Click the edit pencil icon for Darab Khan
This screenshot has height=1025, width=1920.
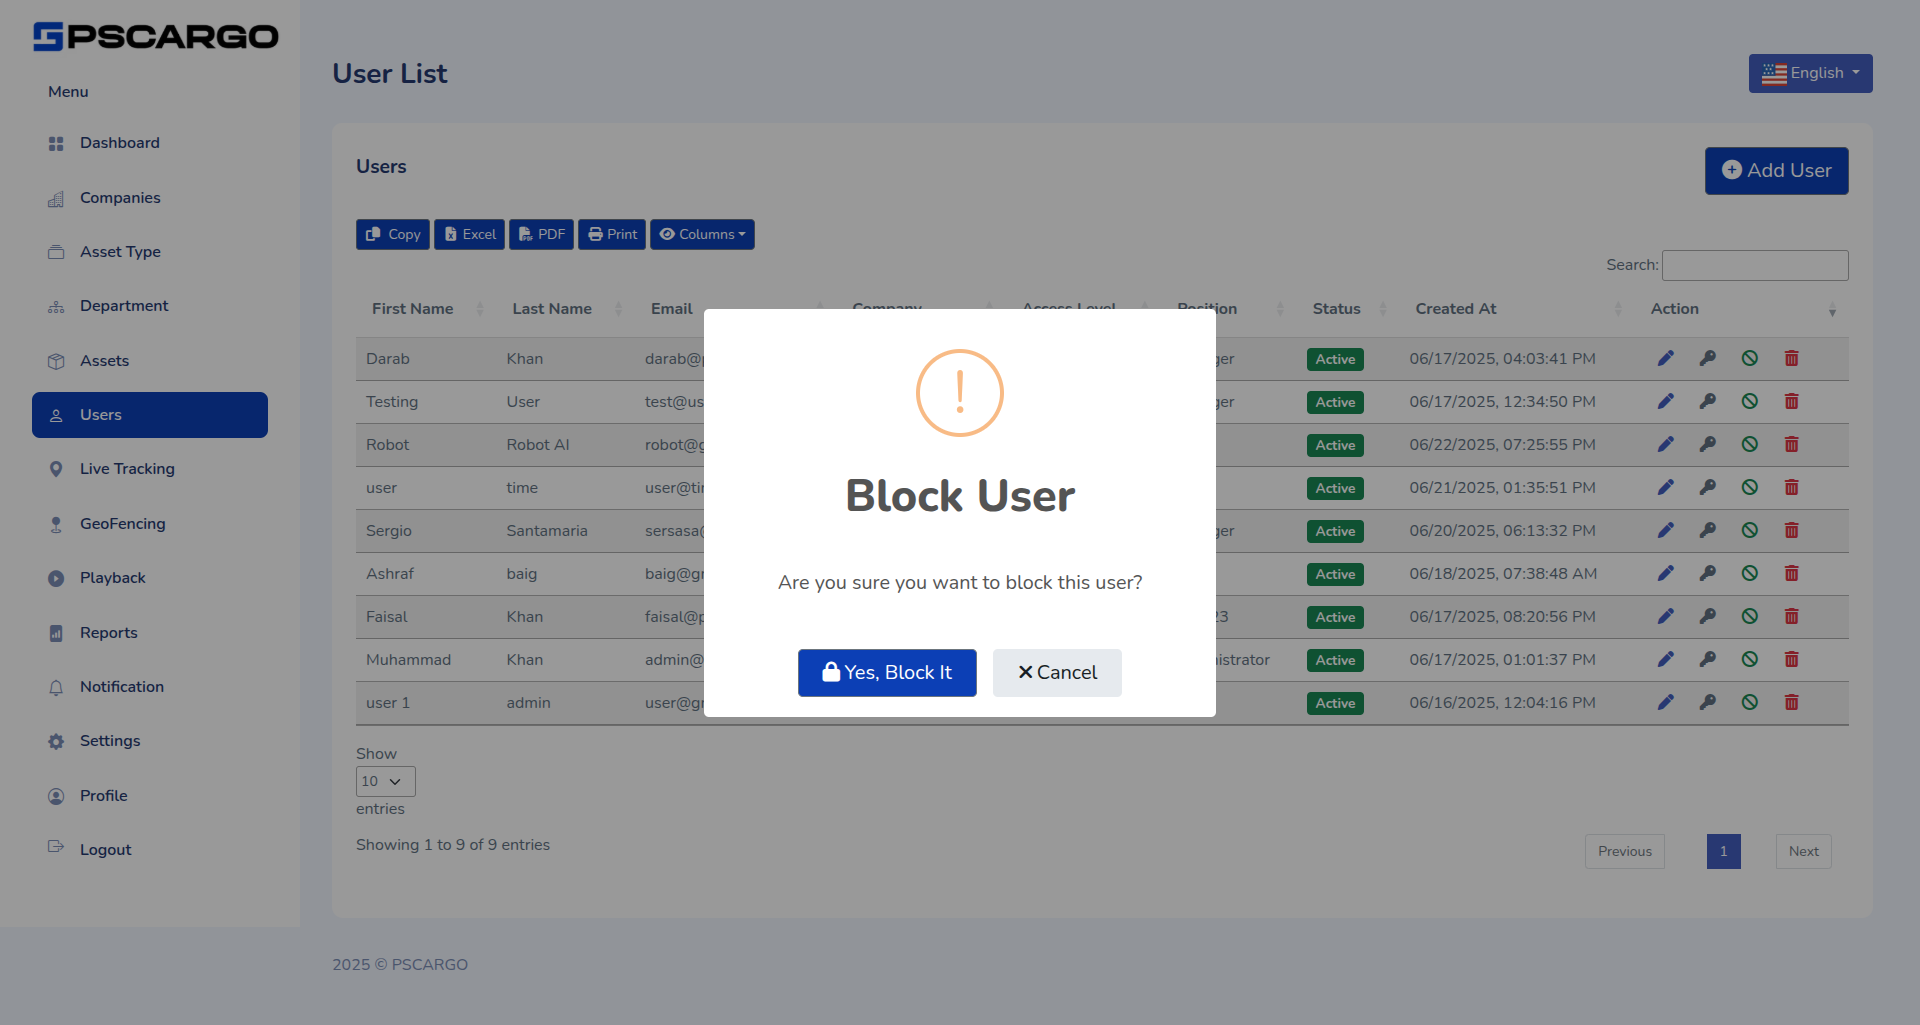click(x=1666, y=358)
